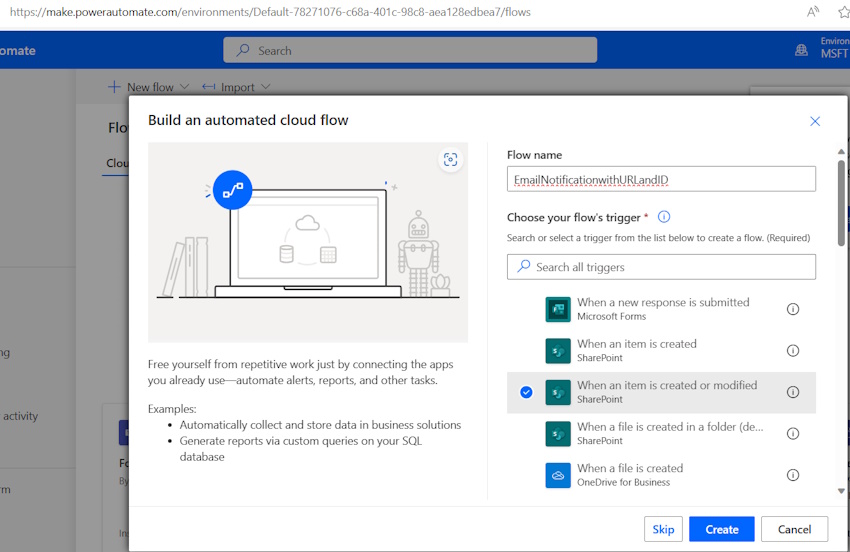
Task: Click SharePoint icon for 'item is created or modified'
Action: (558, 392)
